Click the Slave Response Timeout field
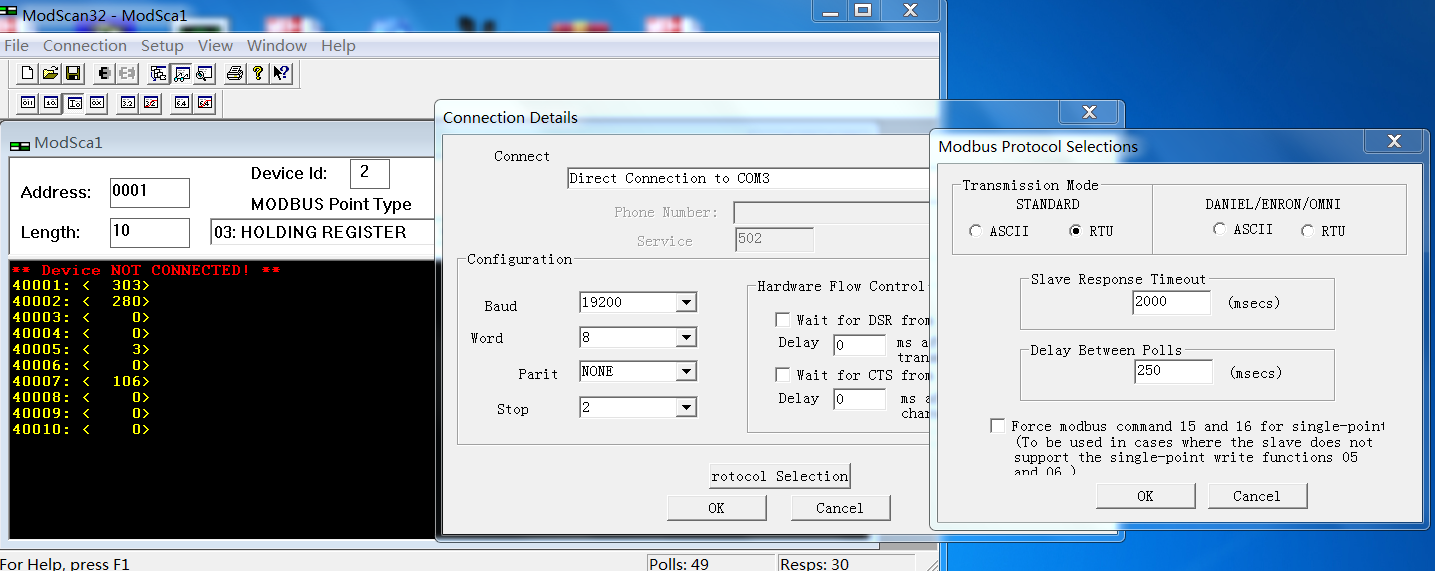 coord(1172,301)
